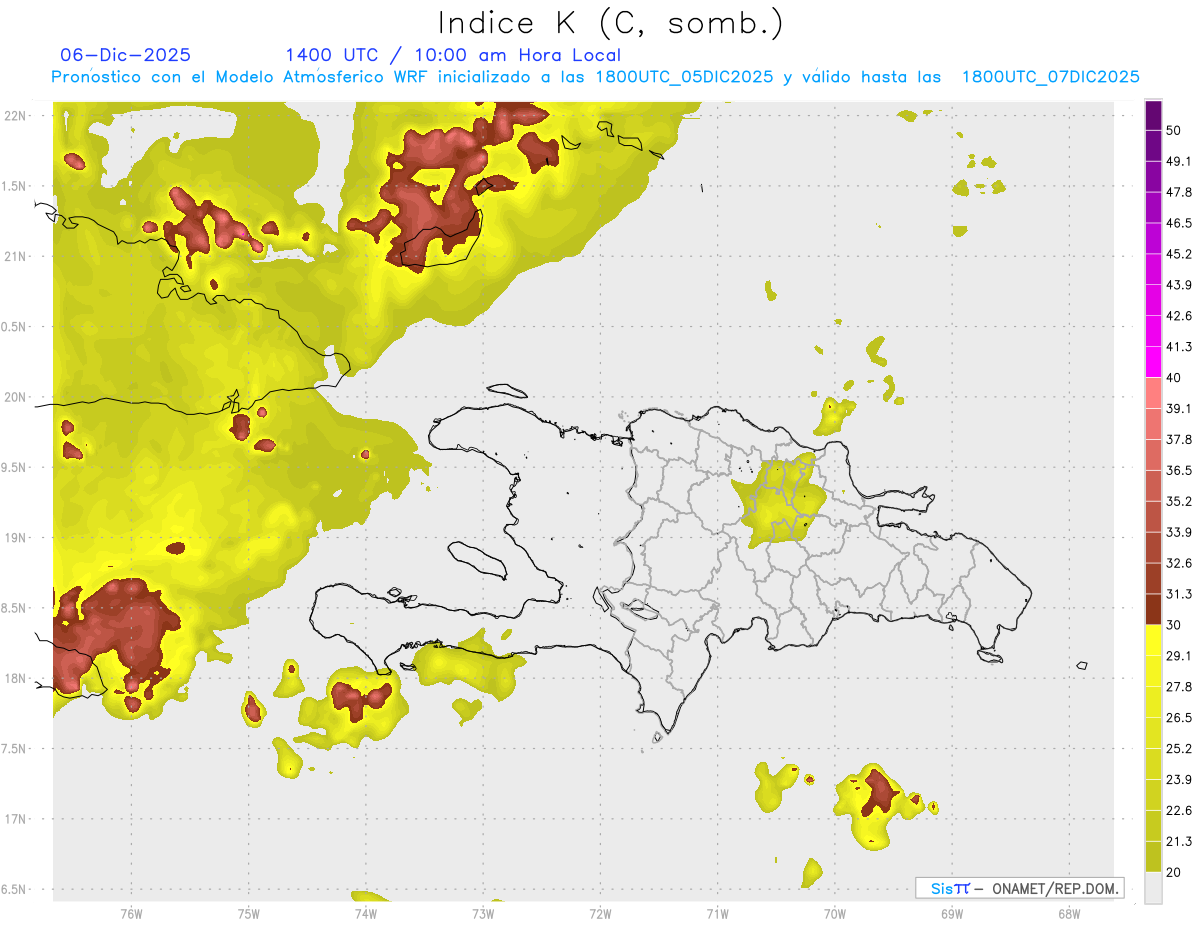The image size is (1200, 927).
Task: Click the legend value 49.1
Action: (x=1179, y=161)
